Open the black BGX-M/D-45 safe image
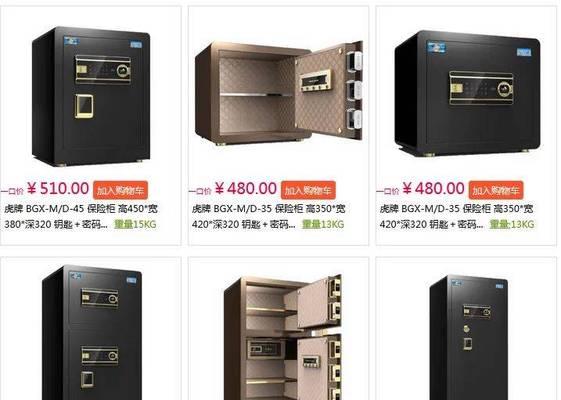The image size is (561, 400). pos(91,96)
